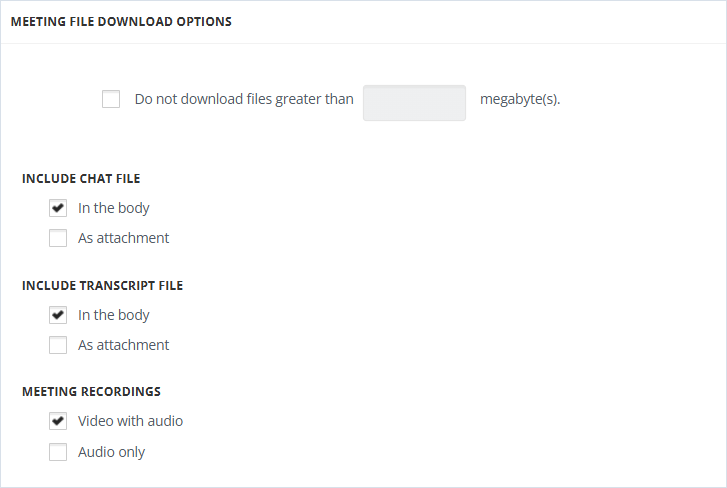This screenshot has height=488, width=727.
Task: Click 'Do not download files greater than' label
Action: tap(244, 99)
